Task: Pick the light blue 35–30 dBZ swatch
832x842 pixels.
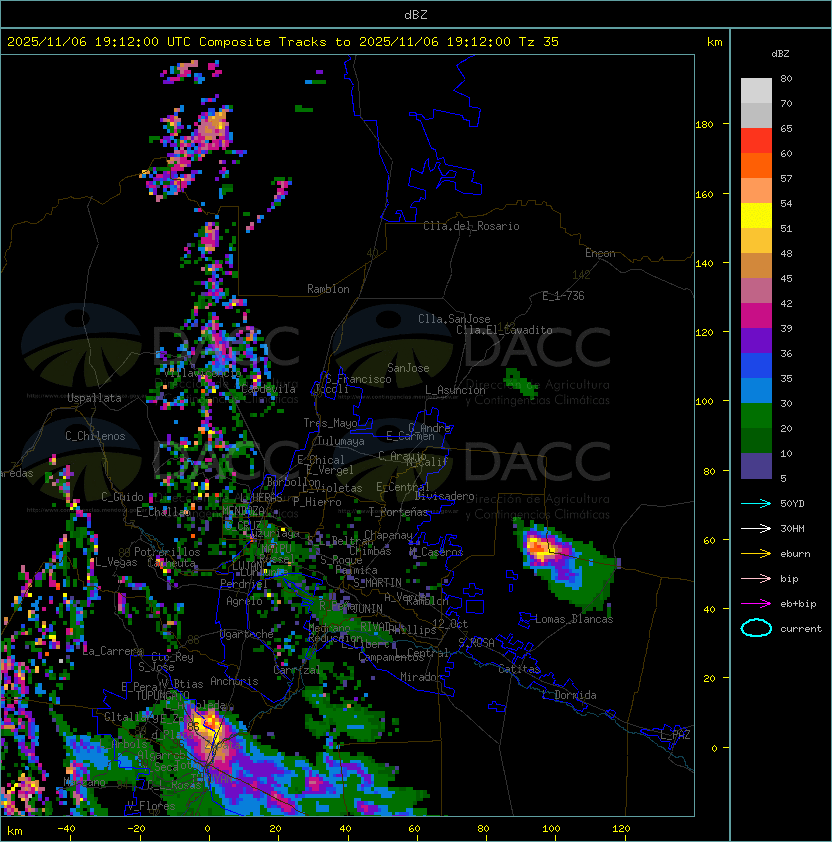Action: (x=756, y=391)
